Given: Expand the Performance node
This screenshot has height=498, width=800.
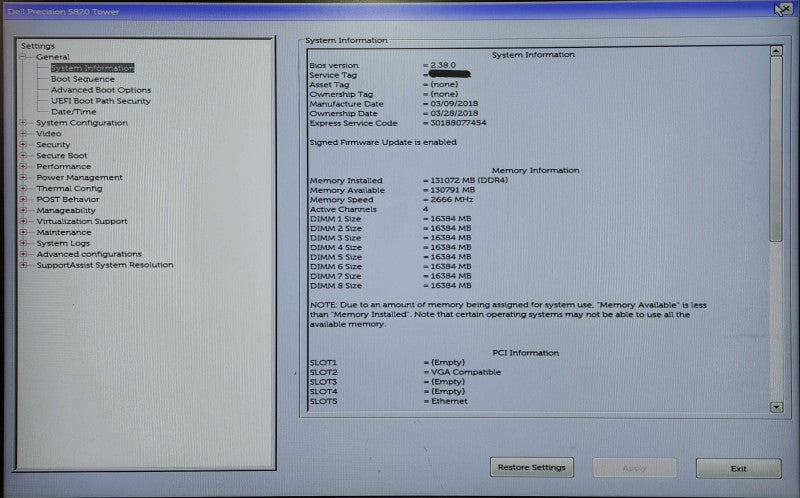Looking at the screenshot, I should 22,166.
